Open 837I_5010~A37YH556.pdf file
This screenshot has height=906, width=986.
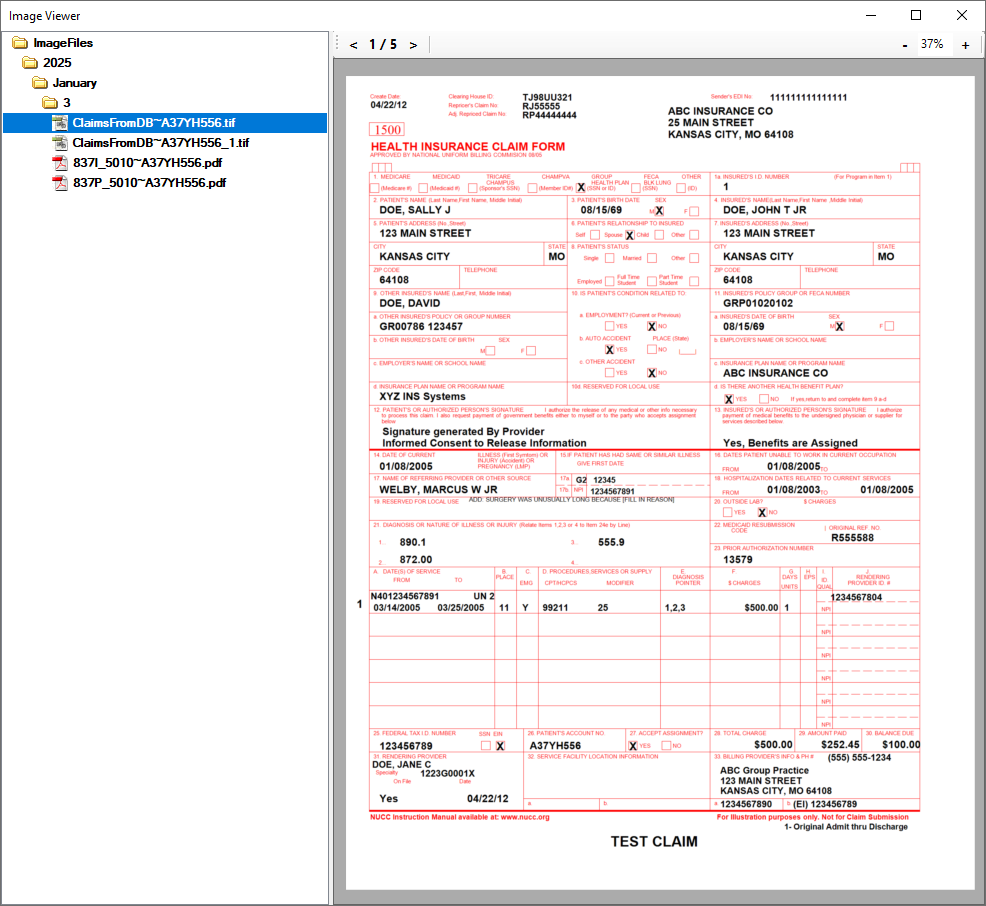click(147, 163)
